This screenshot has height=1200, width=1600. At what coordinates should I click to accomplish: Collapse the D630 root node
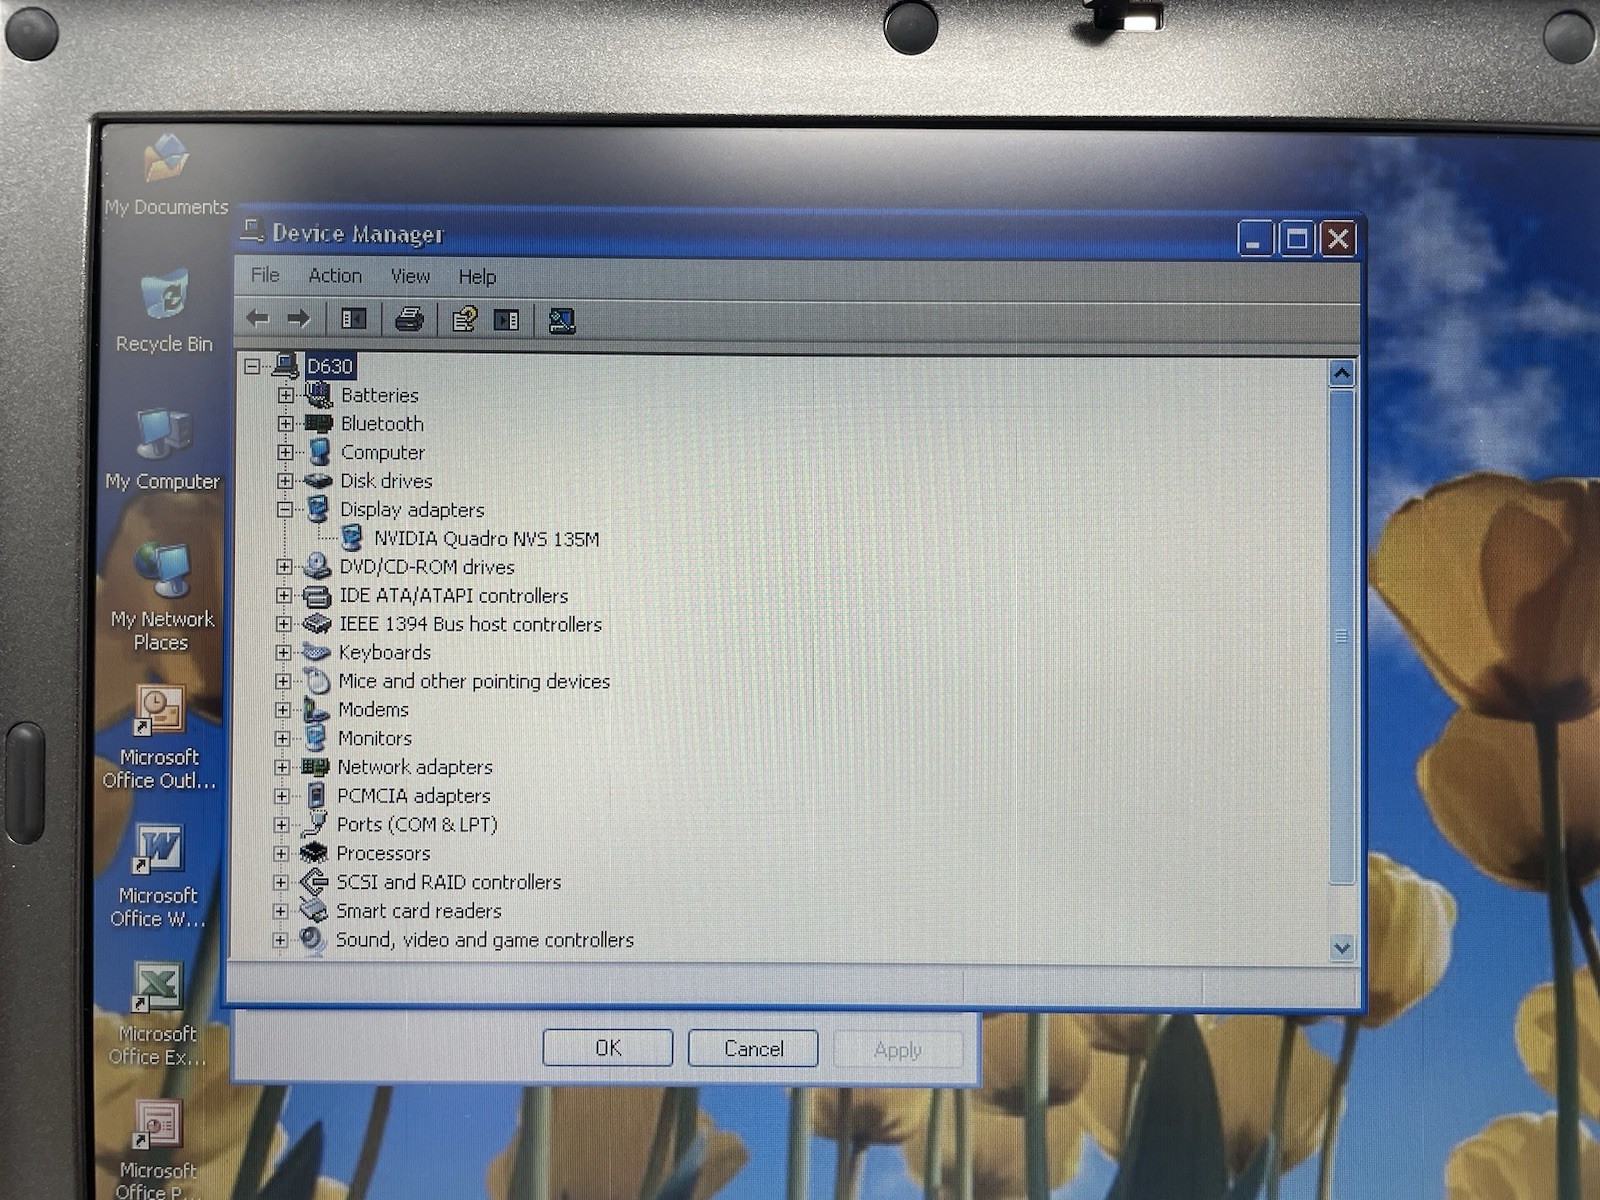[x=252, y=367]
